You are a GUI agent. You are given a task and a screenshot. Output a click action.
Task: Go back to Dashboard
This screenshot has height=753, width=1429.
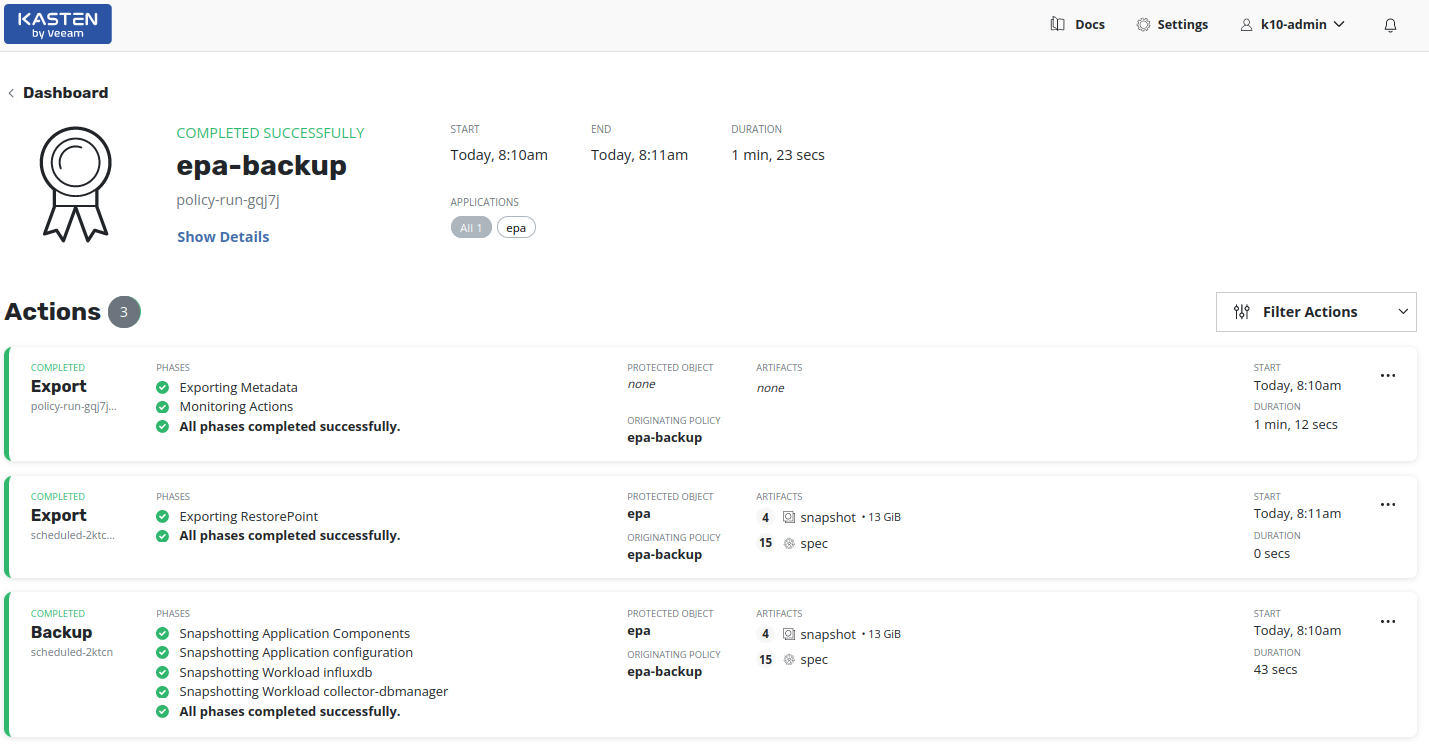coord(58,93)
